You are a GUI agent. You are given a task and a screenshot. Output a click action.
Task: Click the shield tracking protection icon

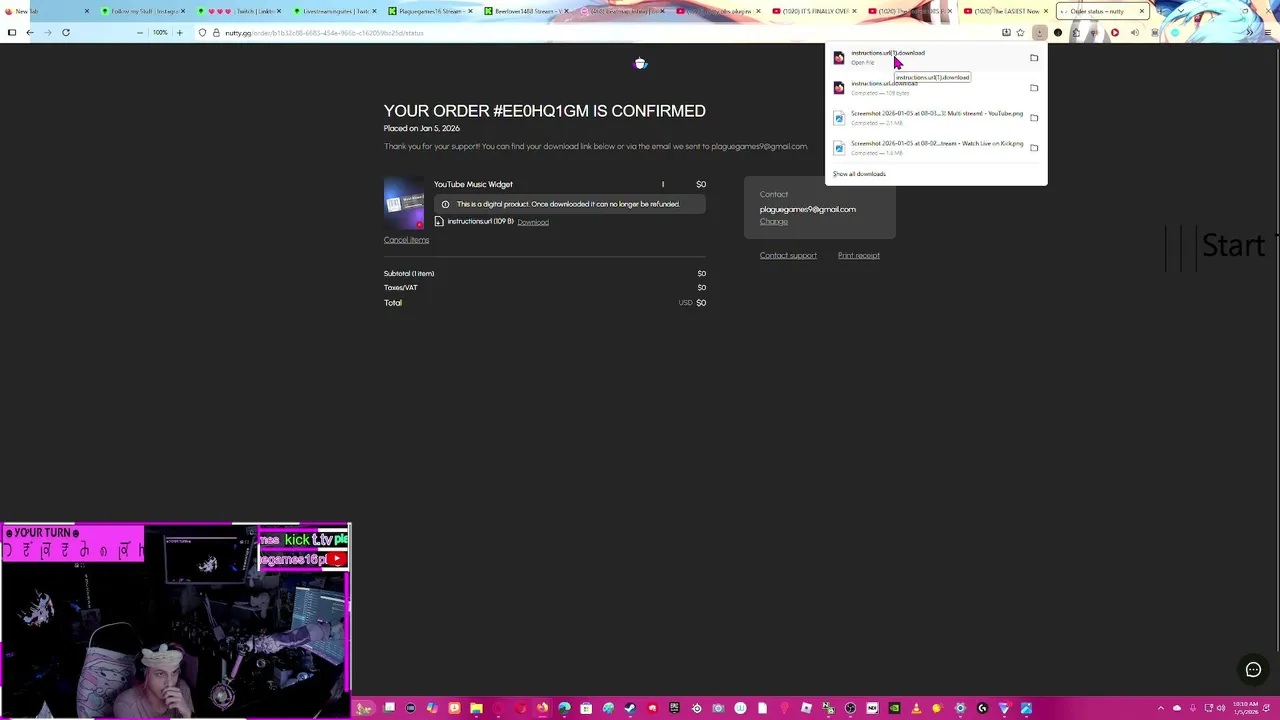[202, 33]
